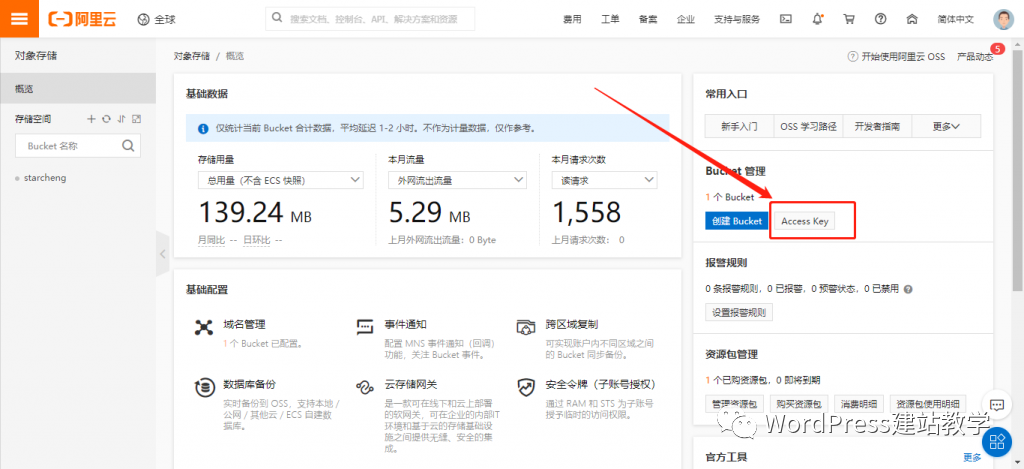Viewport: 1024px width, 469px height.
Task: Click the sort icon beside 存储空间
Action: [x=121, y=119]
